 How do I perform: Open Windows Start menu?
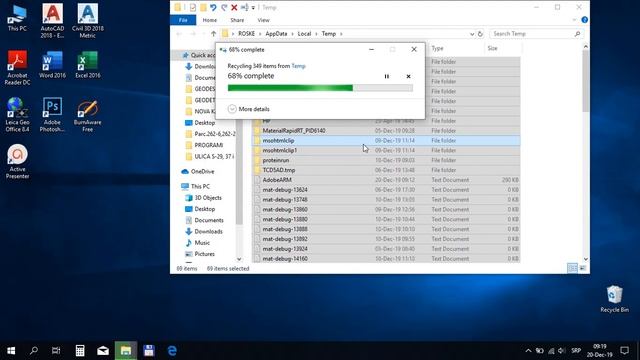click(11, 351)
